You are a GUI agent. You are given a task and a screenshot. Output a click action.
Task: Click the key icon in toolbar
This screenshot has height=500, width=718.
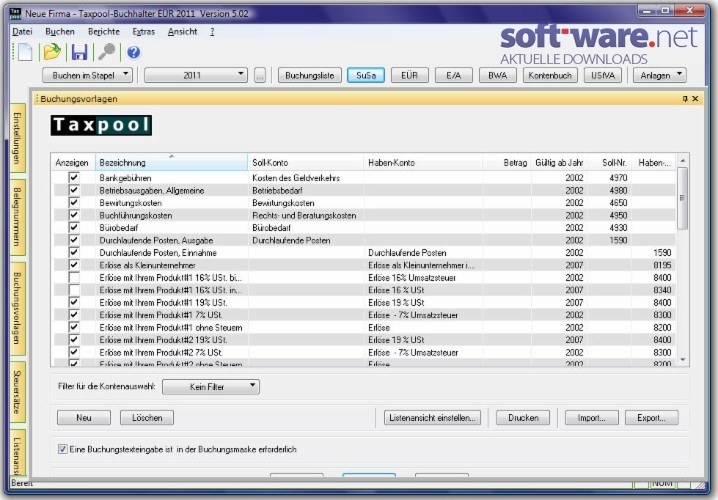pos(107,52)
